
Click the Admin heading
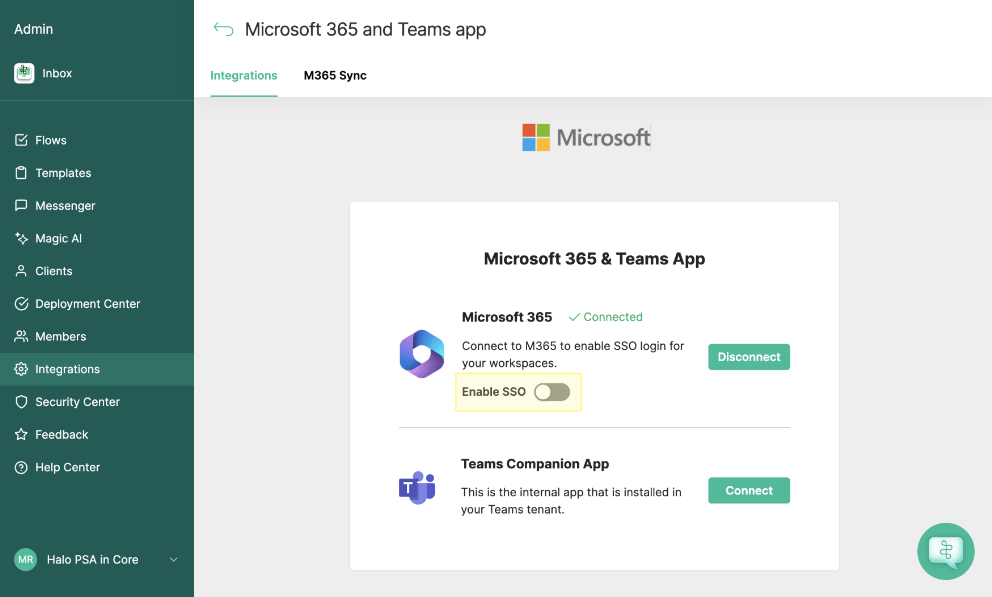pyautogui.click(x=34, y=29)
